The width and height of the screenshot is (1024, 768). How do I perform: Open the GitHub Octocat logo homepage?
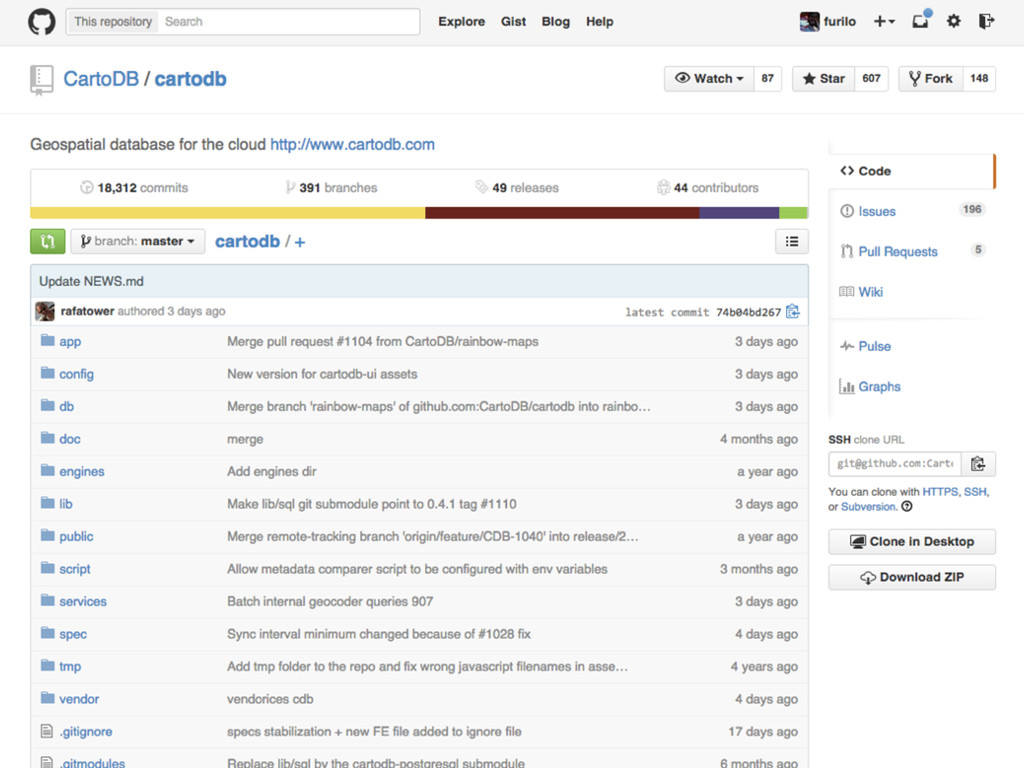point(42,22)
